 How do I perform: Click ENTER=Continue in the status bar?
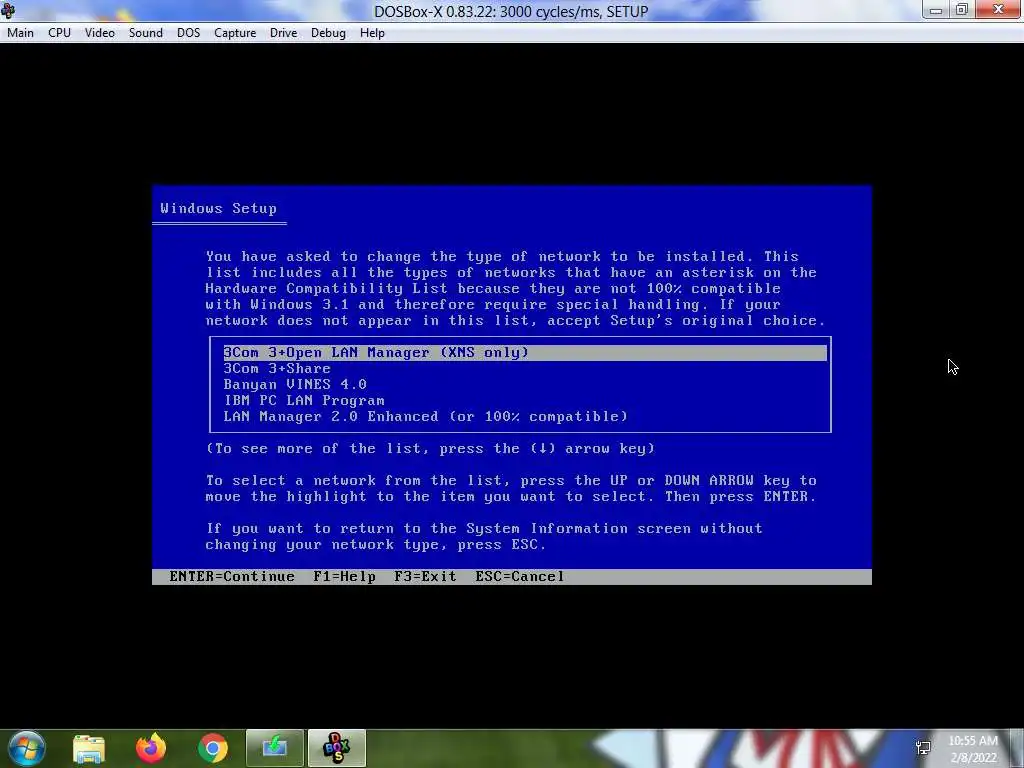pyautogui.click(x=232, y=577)
